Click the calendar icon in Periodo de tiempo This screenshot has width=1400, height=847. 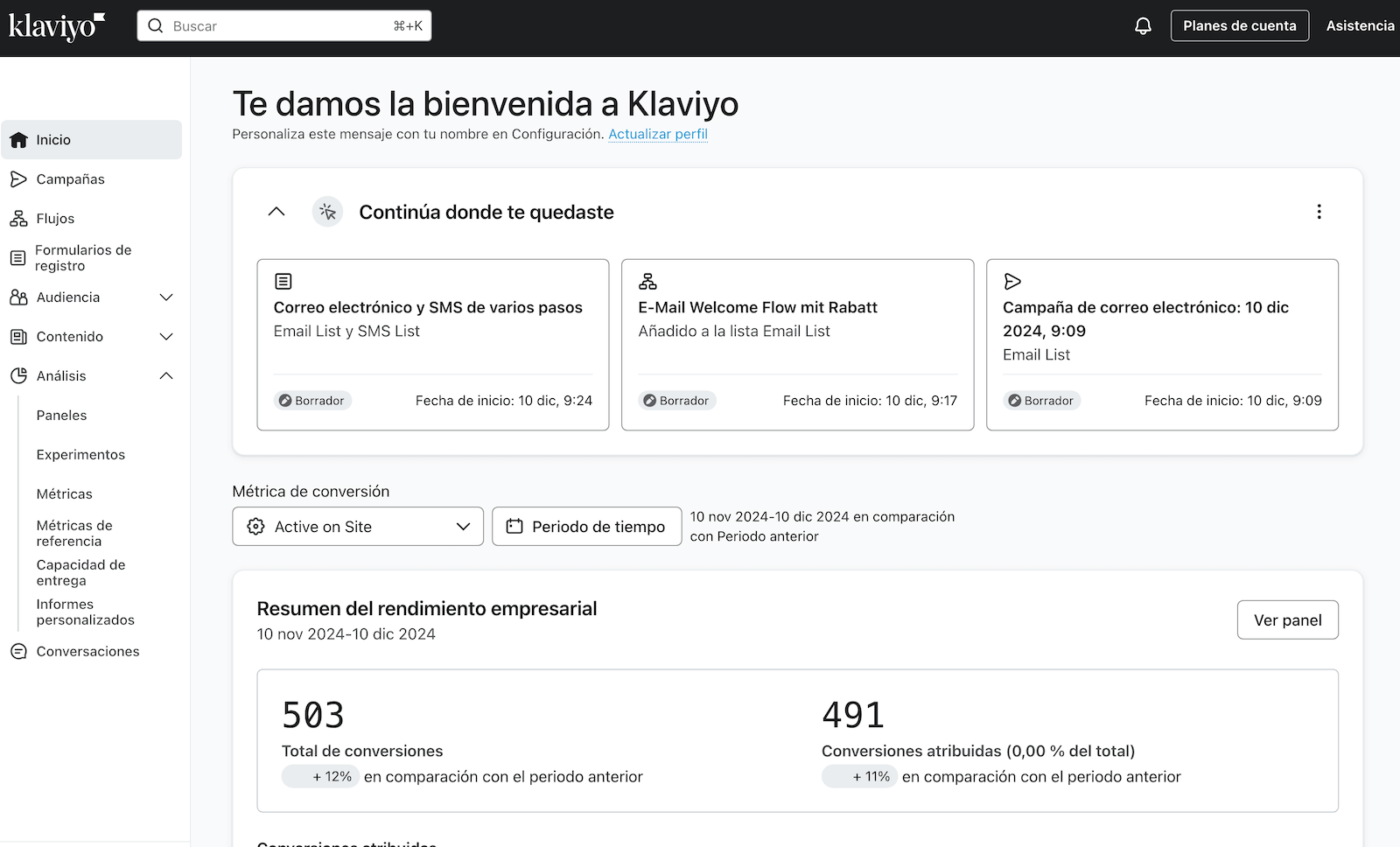click(514, 527)
